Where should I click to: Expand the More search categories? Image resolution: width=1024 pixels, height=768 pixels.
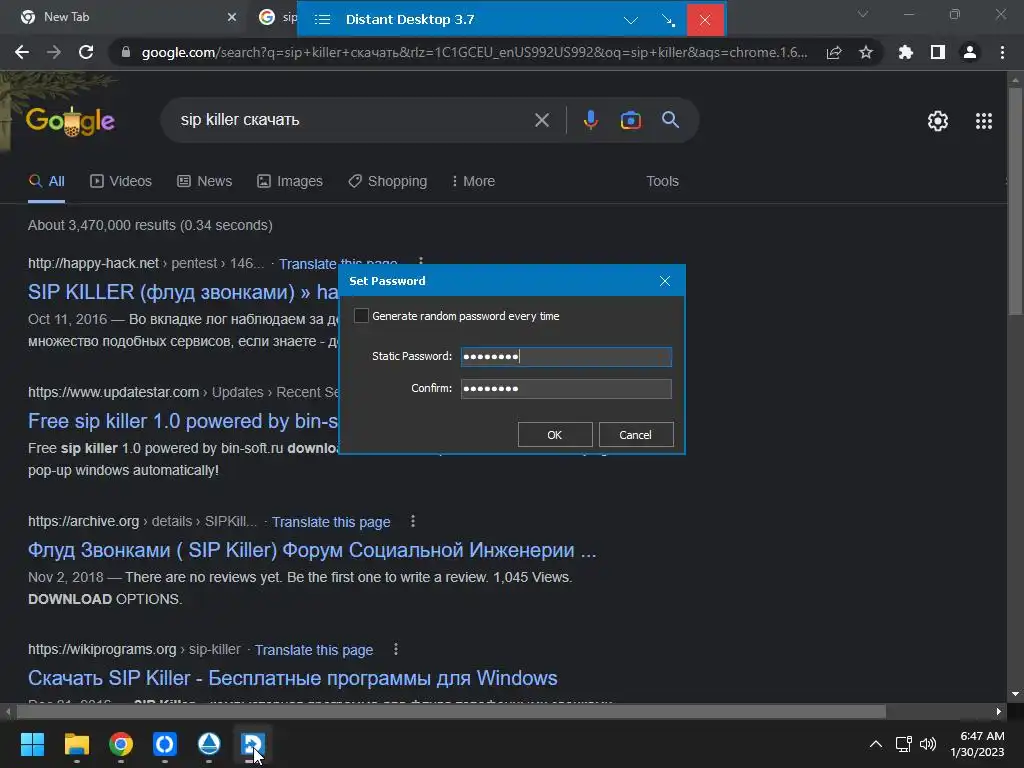click(473, 182)
